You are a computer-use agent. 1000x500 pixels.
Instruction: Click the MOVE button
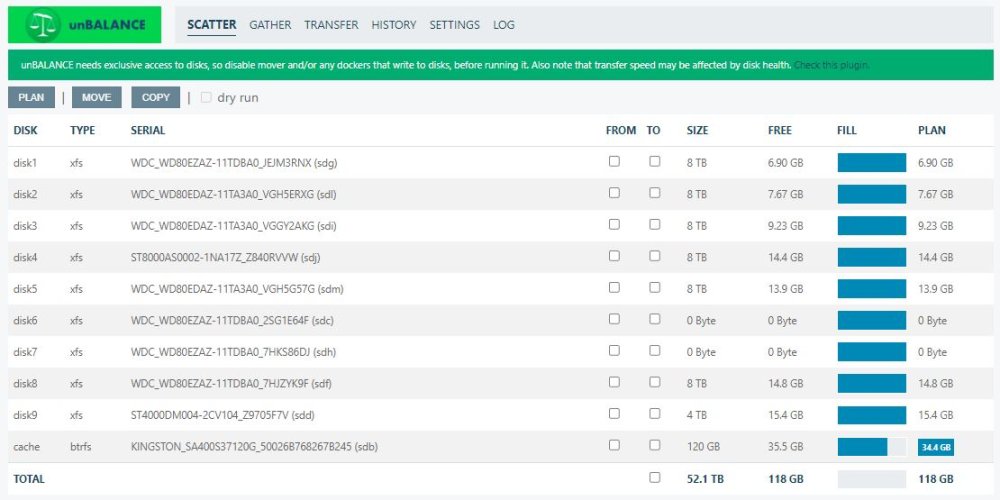point(96,98)
